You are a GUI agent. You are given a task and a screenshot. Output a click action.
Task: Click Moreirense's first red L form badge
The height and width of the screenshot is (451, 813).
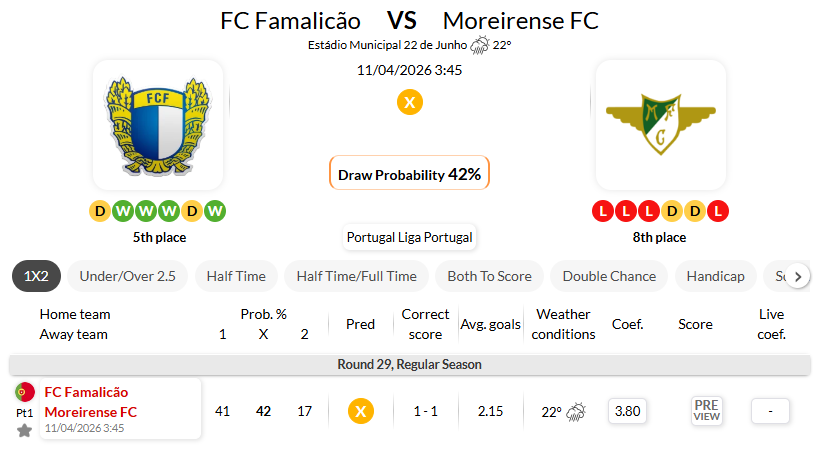pos(602,211)
